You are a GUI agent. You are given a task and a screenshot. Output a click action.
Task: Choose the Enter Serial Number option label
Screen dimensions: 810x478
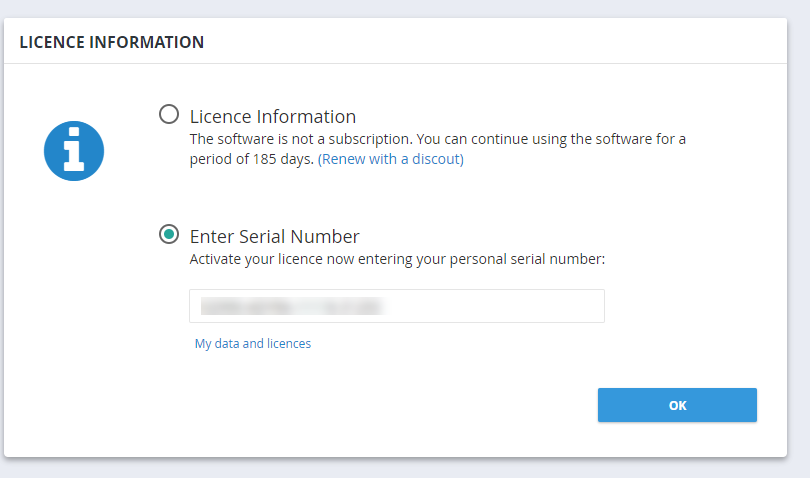(x=274, y=236)
